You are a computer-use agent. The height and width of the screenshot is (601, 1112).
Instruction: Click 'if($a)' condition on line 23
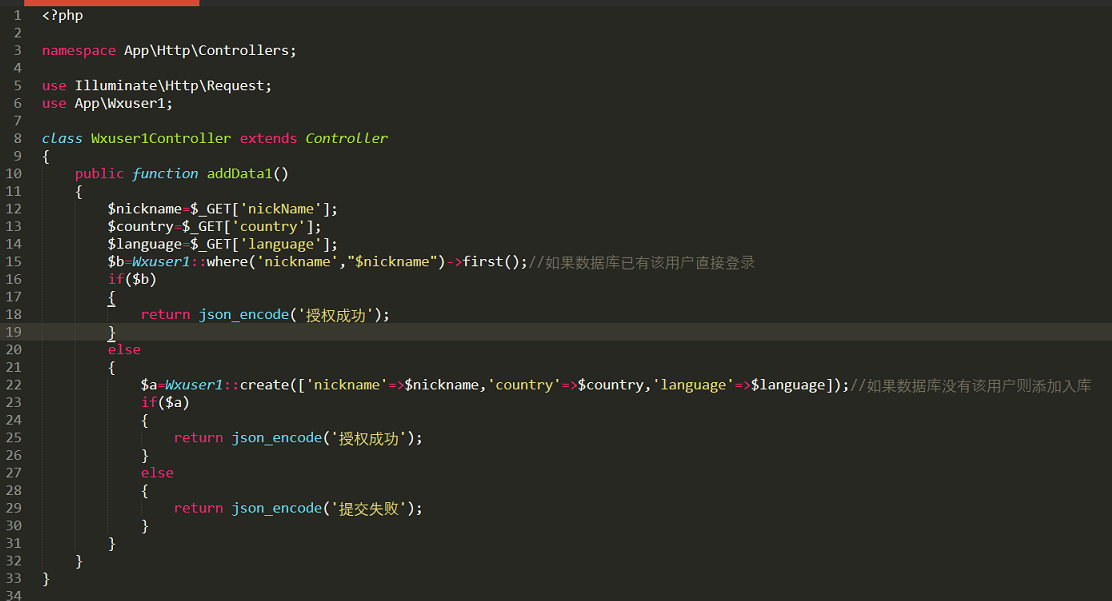click(165, 402)
